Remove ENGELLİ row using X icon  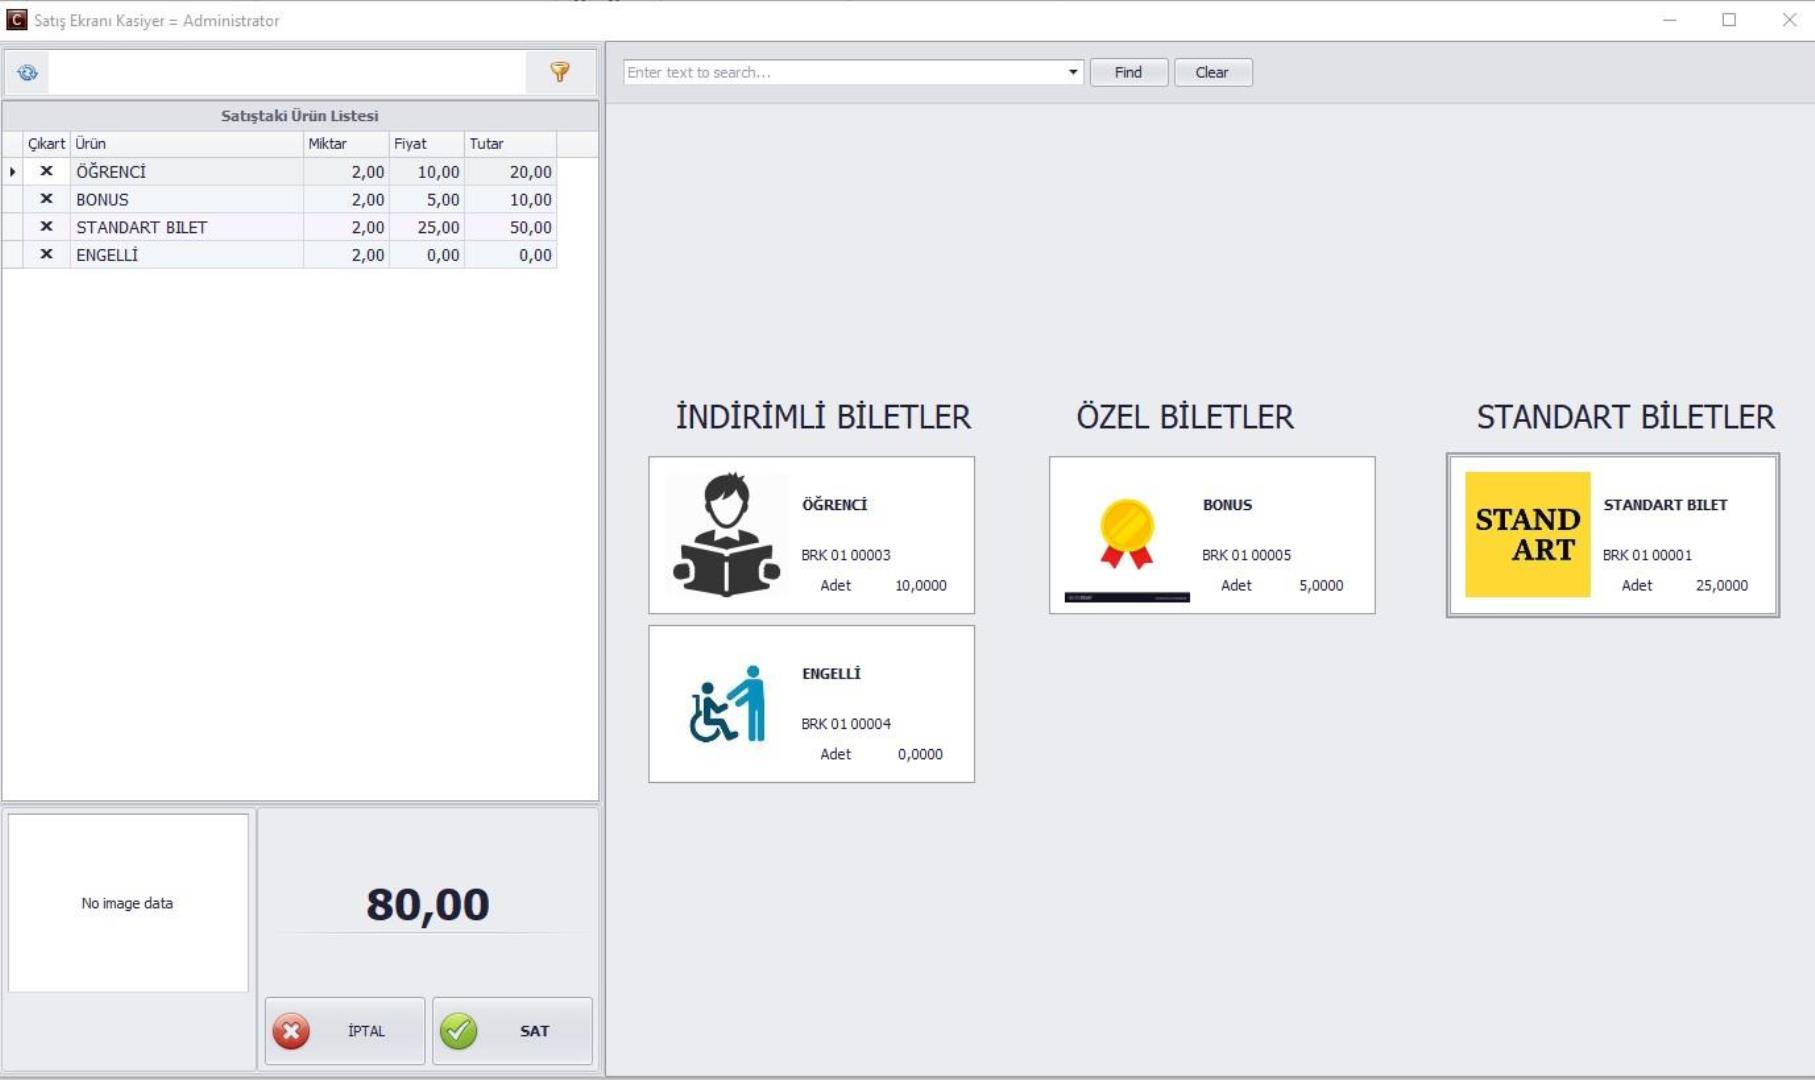[46, 255]
